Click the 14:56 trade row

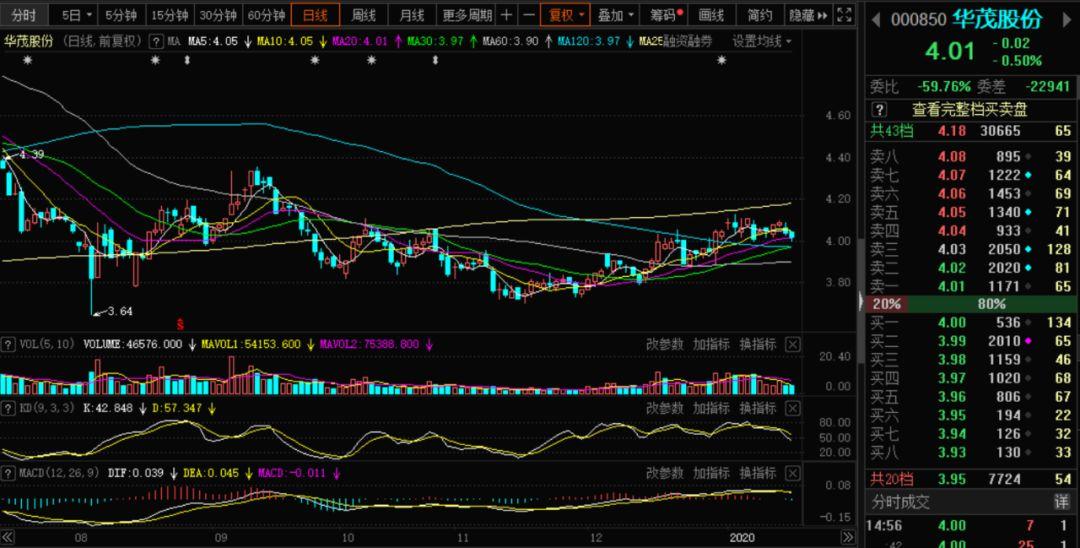pyautogui.click(x=970, y=525)
